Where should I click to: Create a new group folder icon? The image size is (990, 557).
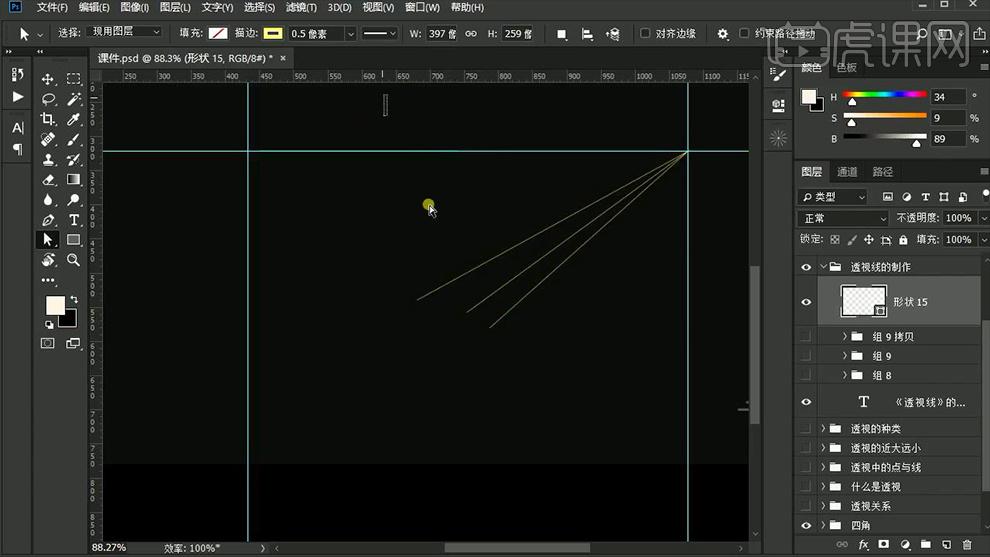pos(926,544)
